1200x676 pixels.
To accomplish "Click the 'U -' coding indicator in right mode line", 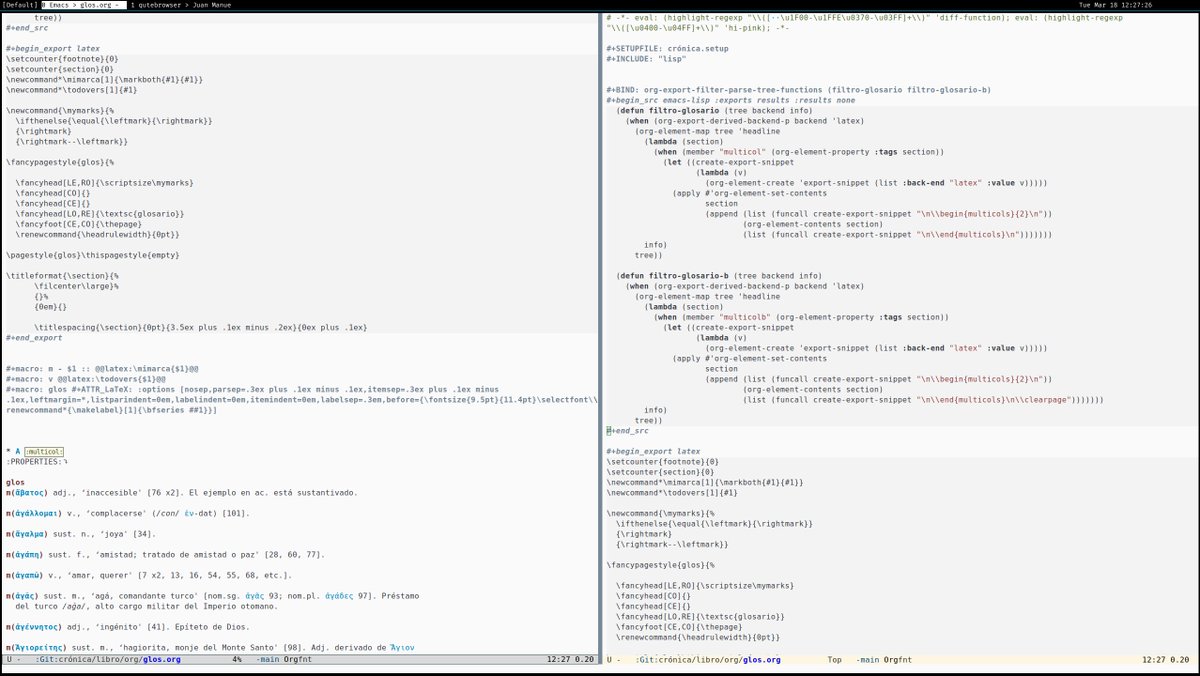I will tap(613, 660).
